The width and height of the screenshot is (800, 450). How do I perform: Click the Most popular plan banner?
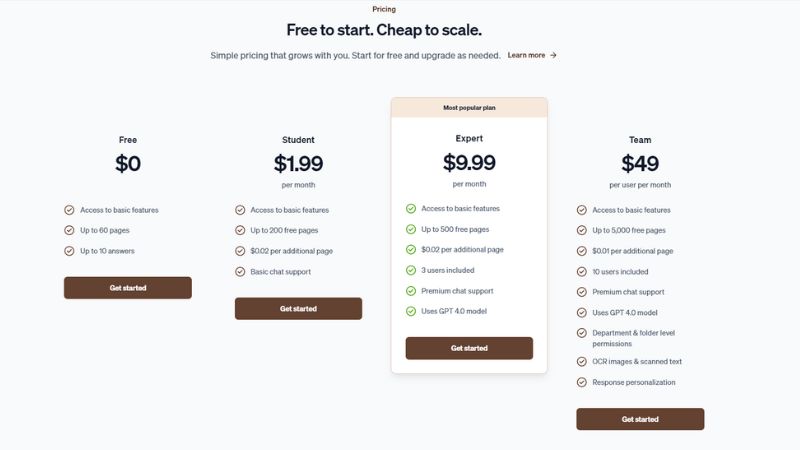coord(469,108)
